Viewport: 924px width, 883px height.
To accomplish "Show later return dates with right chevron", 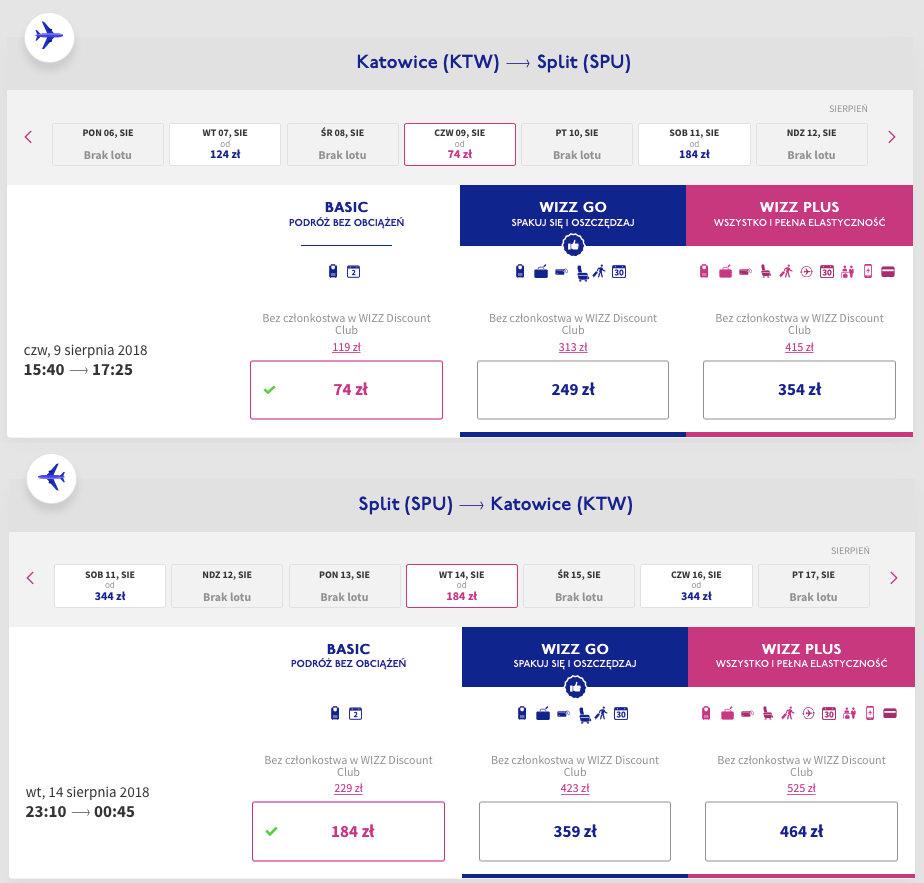I will [893, 578].
